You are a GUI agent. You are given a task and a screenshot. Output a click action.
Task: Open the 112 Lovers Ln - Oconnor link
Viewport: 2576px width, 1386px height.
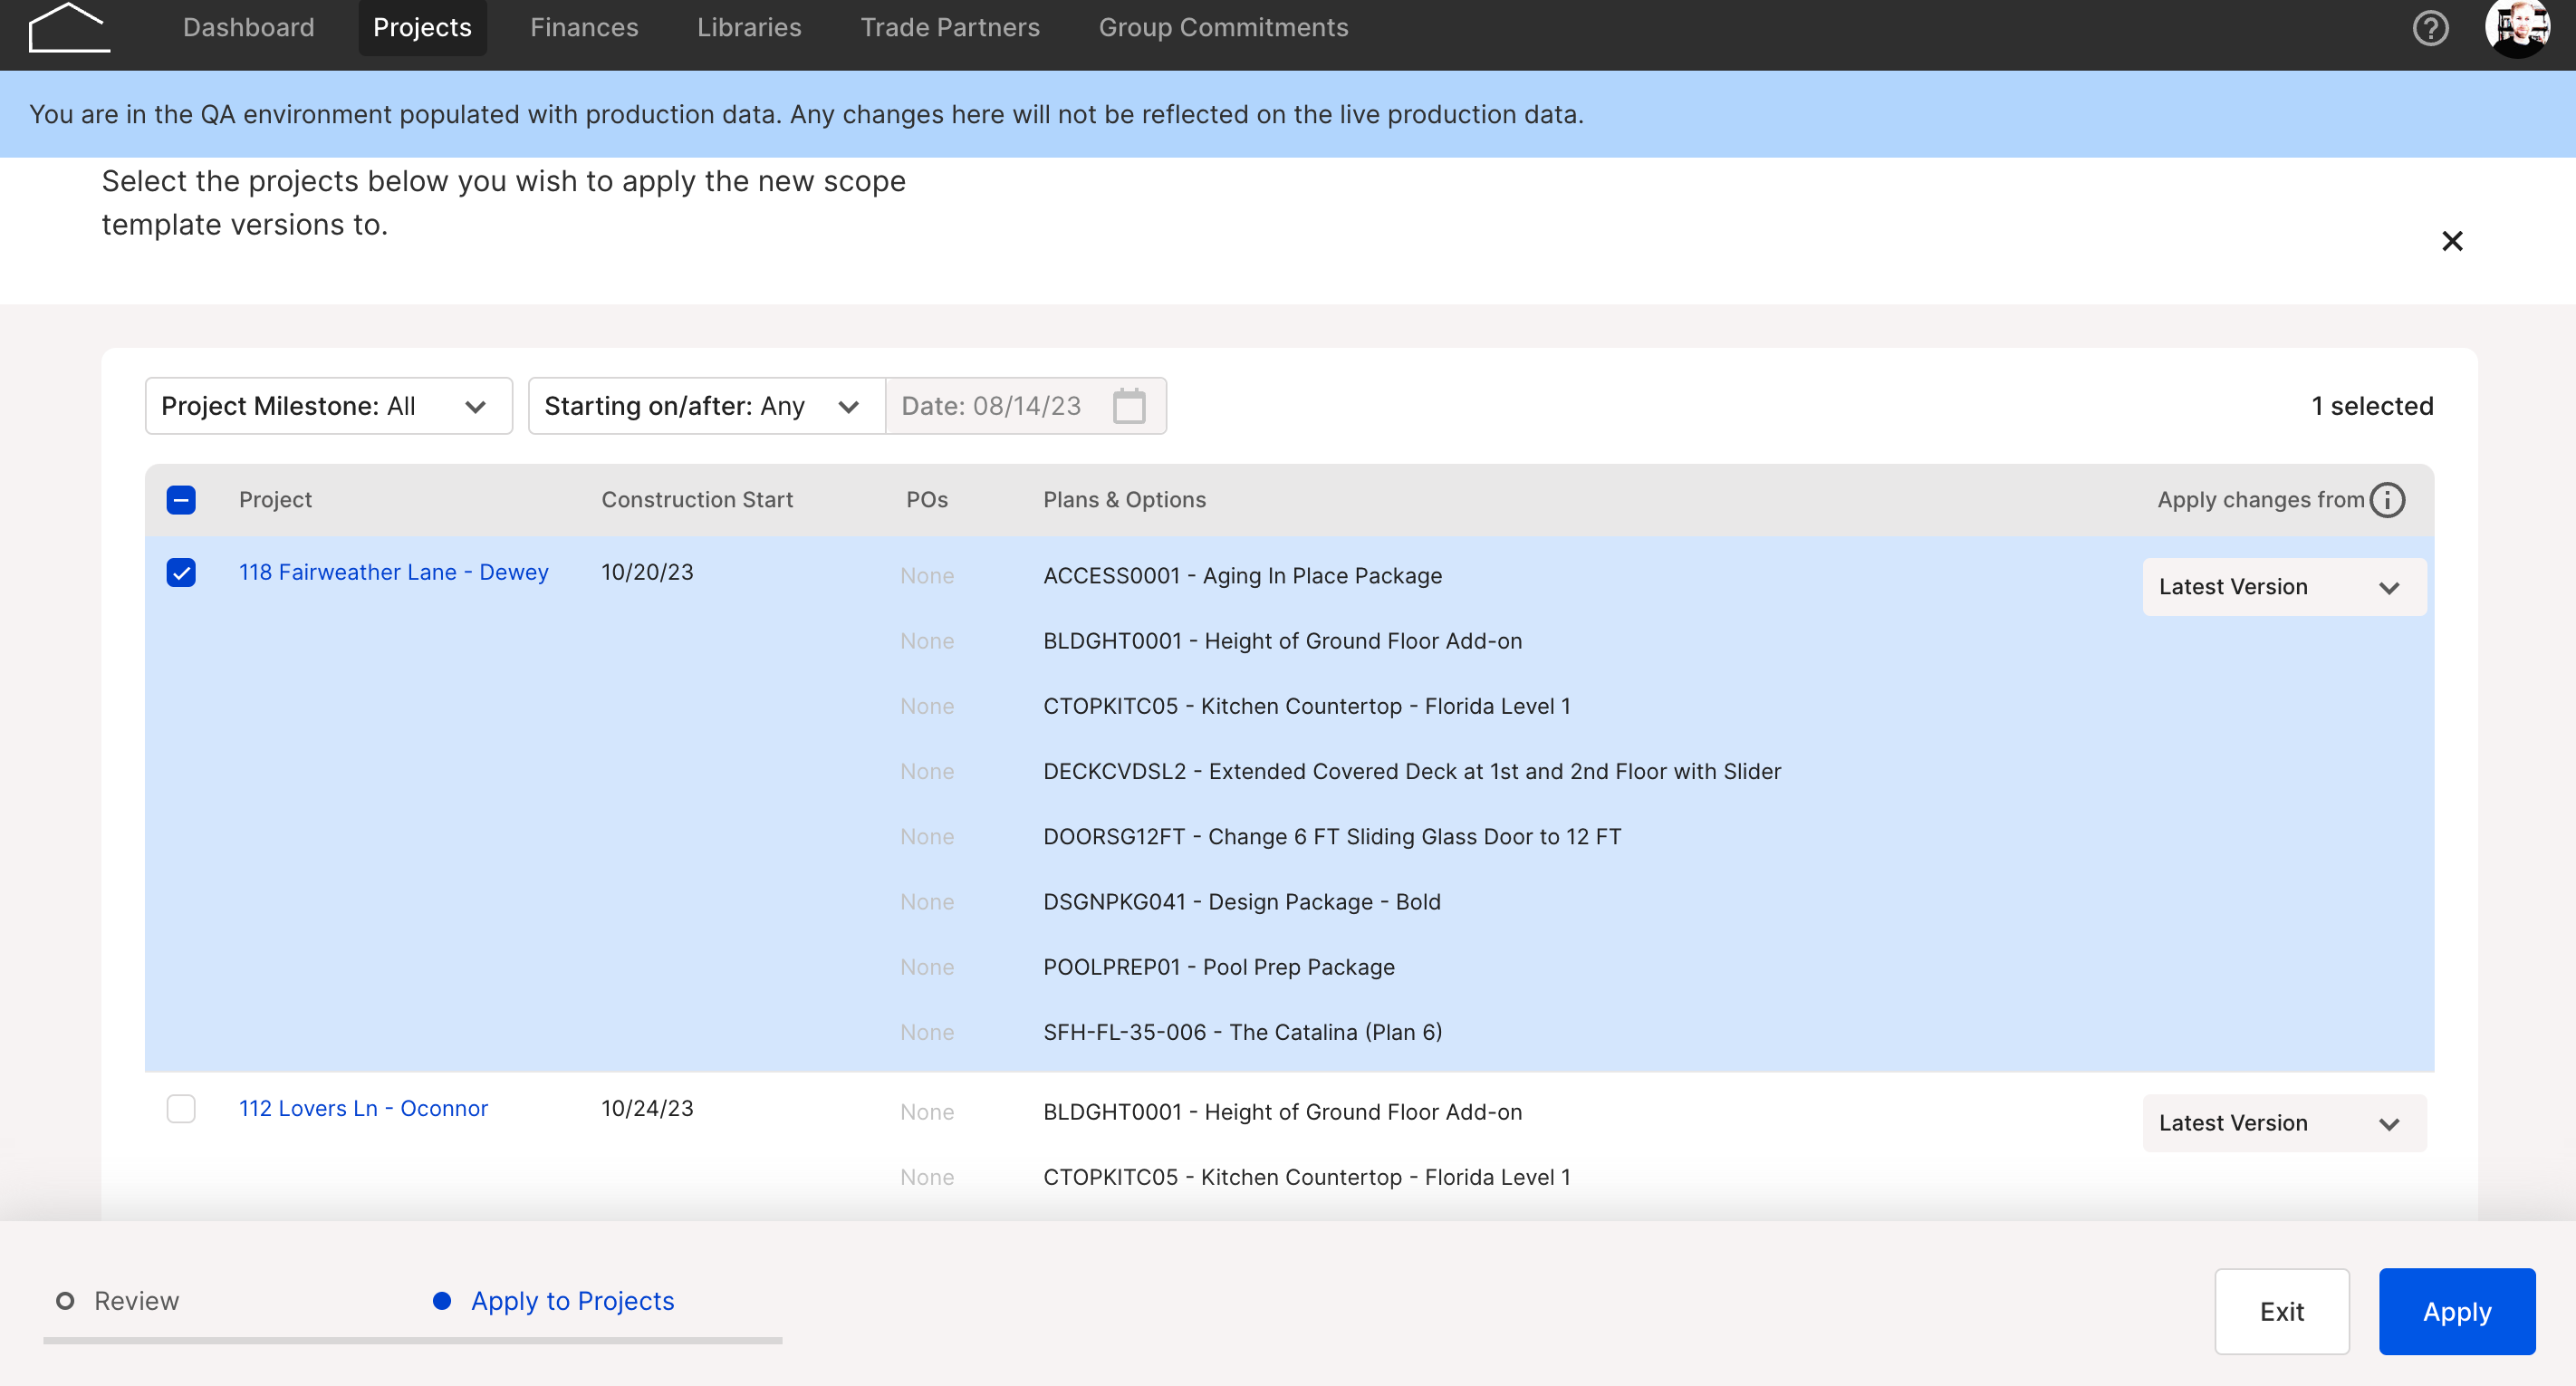(x=363, y=1109)
